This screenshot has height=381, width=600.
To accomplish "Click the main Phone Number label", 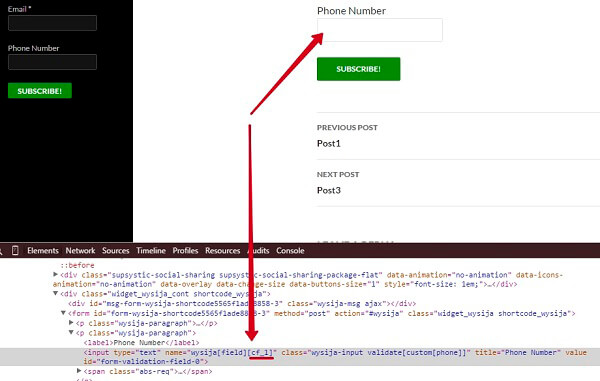I will (x=351, y=11).
